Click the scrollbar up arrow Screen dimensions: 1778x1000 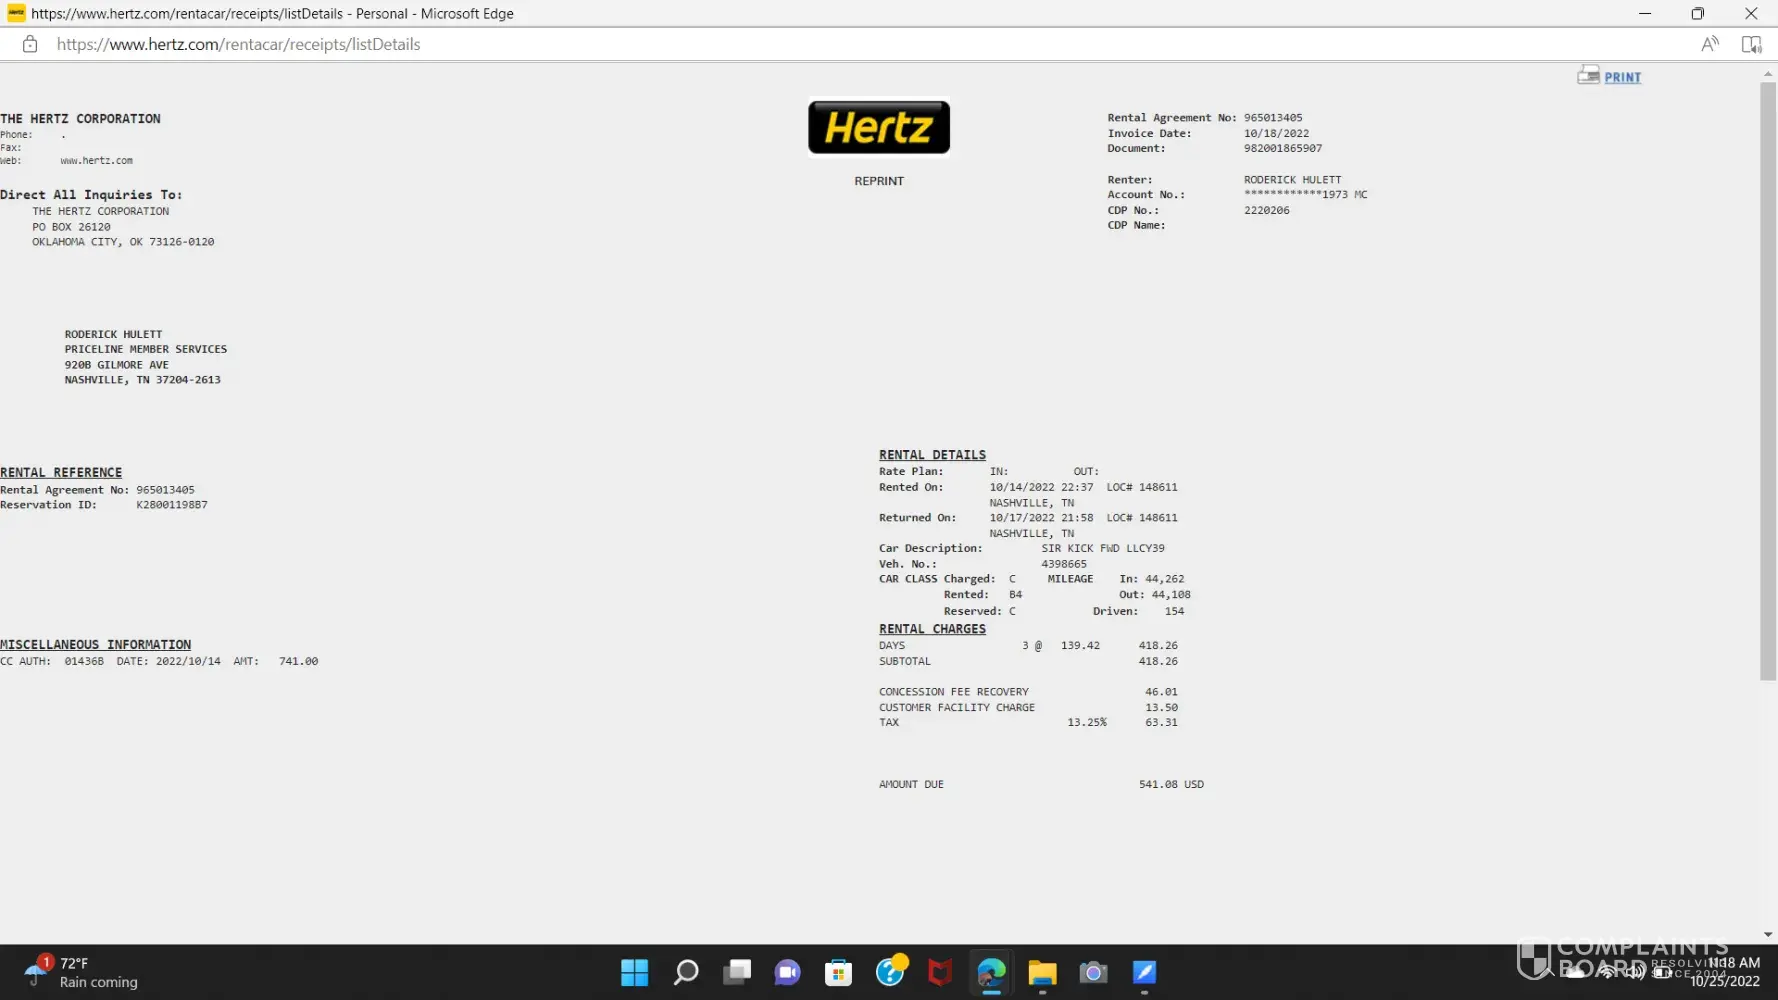pyautogui.click(x=1768, y=73)
